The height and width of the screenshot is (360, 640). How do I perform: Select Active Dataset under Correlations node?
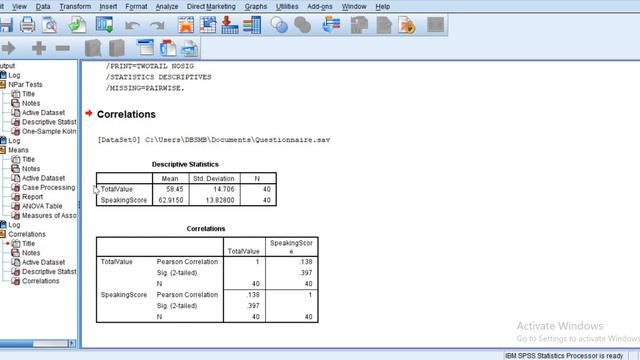[x=43, y=262]
